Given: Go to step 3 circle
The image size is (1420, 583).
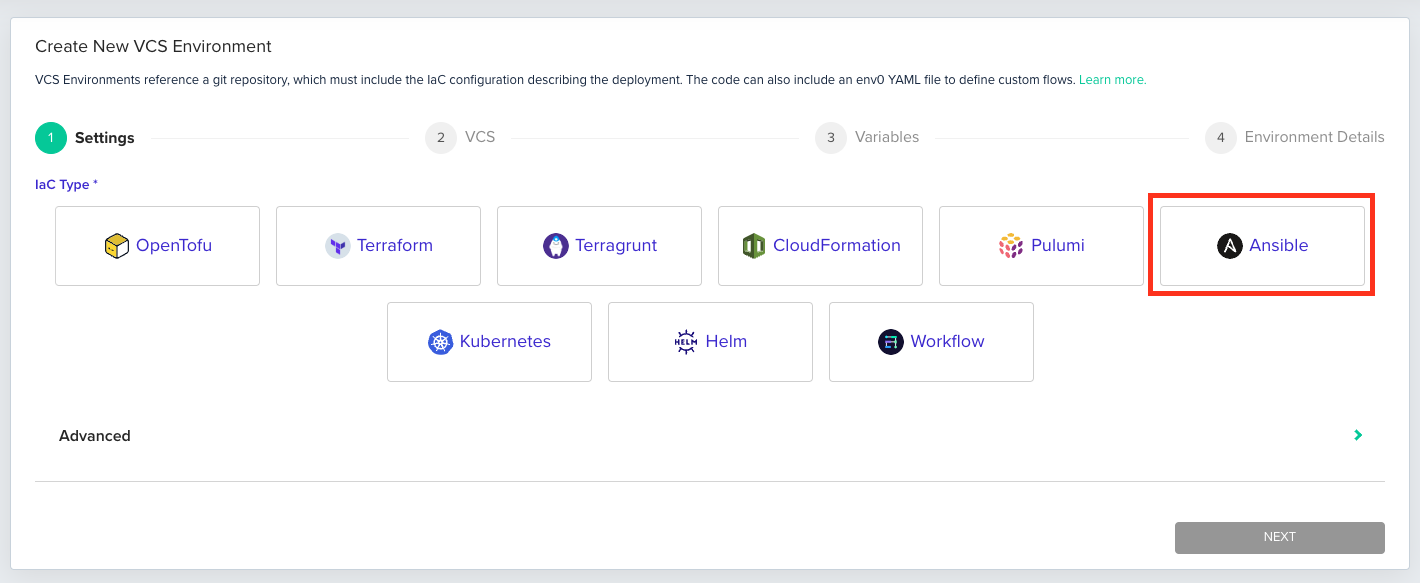Looking at the screenshot, I should tap(831, 138).
